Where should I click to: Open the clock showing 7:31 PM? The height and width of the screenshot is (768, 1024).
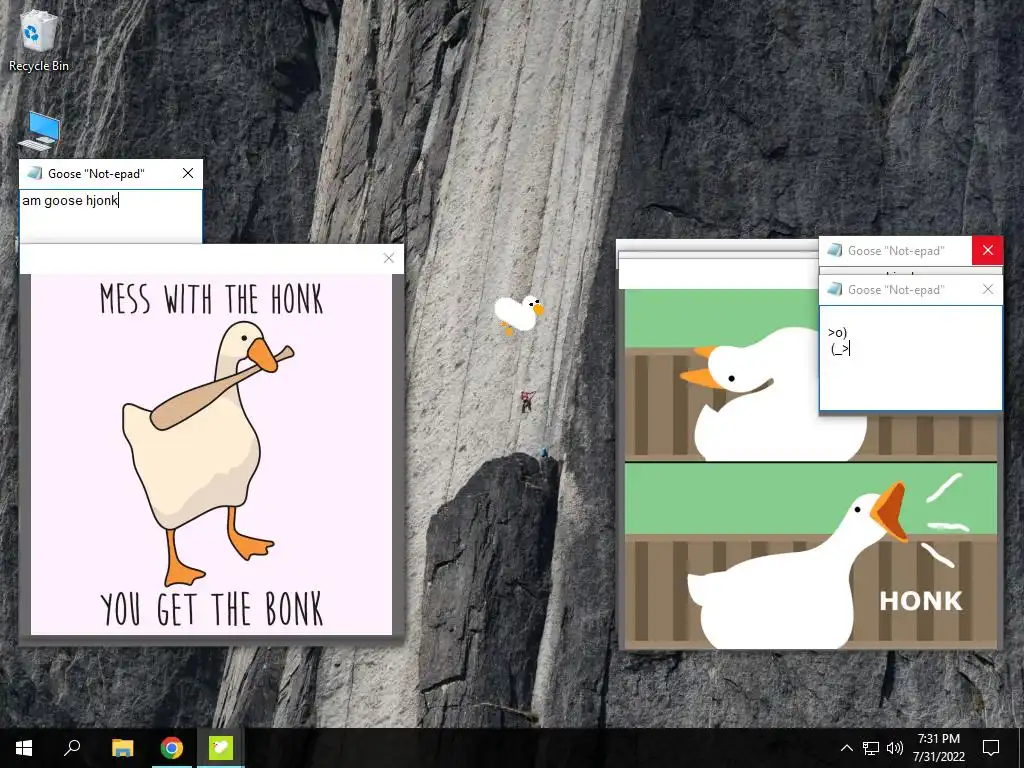939,748
